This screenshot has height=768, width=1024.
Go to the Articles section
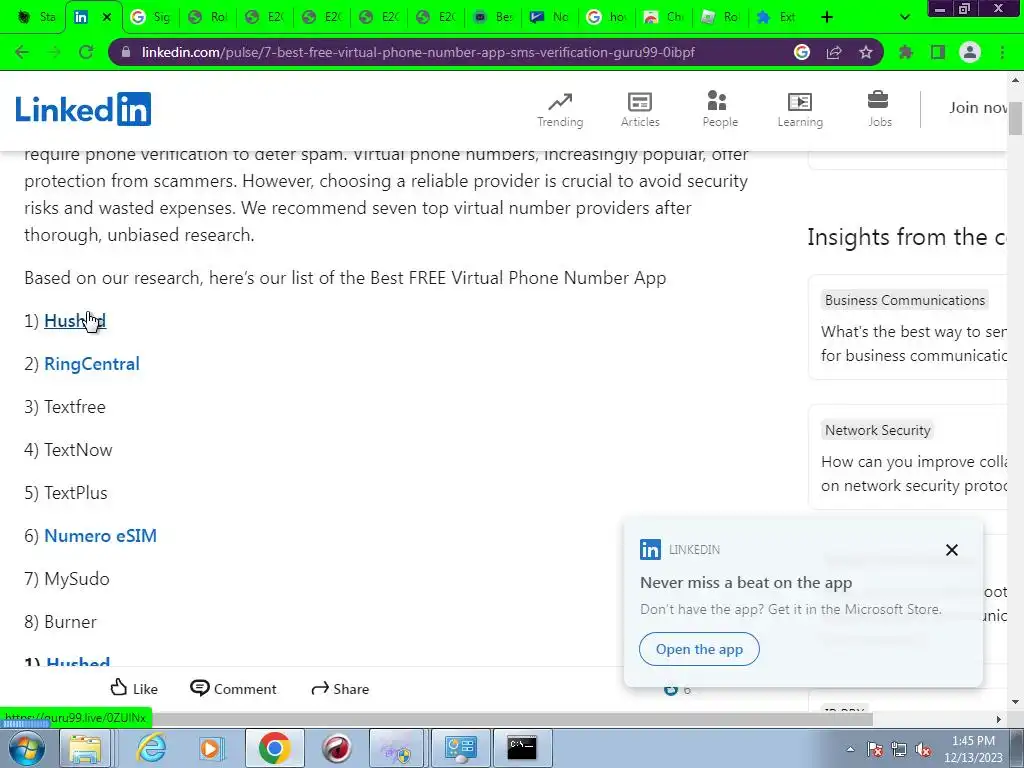640,110
